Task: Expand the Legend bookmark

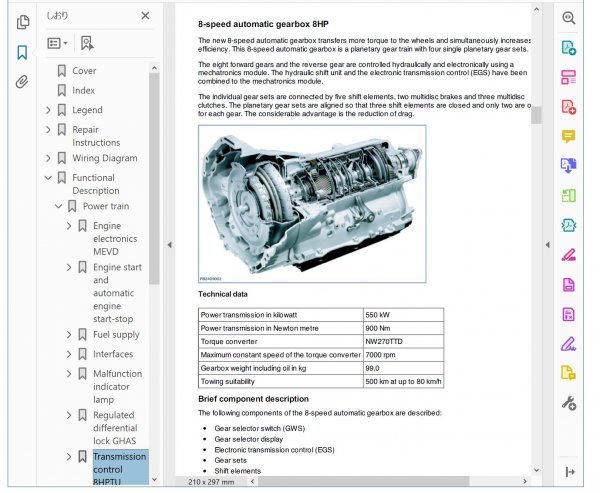Action: (x=48, y=110)
